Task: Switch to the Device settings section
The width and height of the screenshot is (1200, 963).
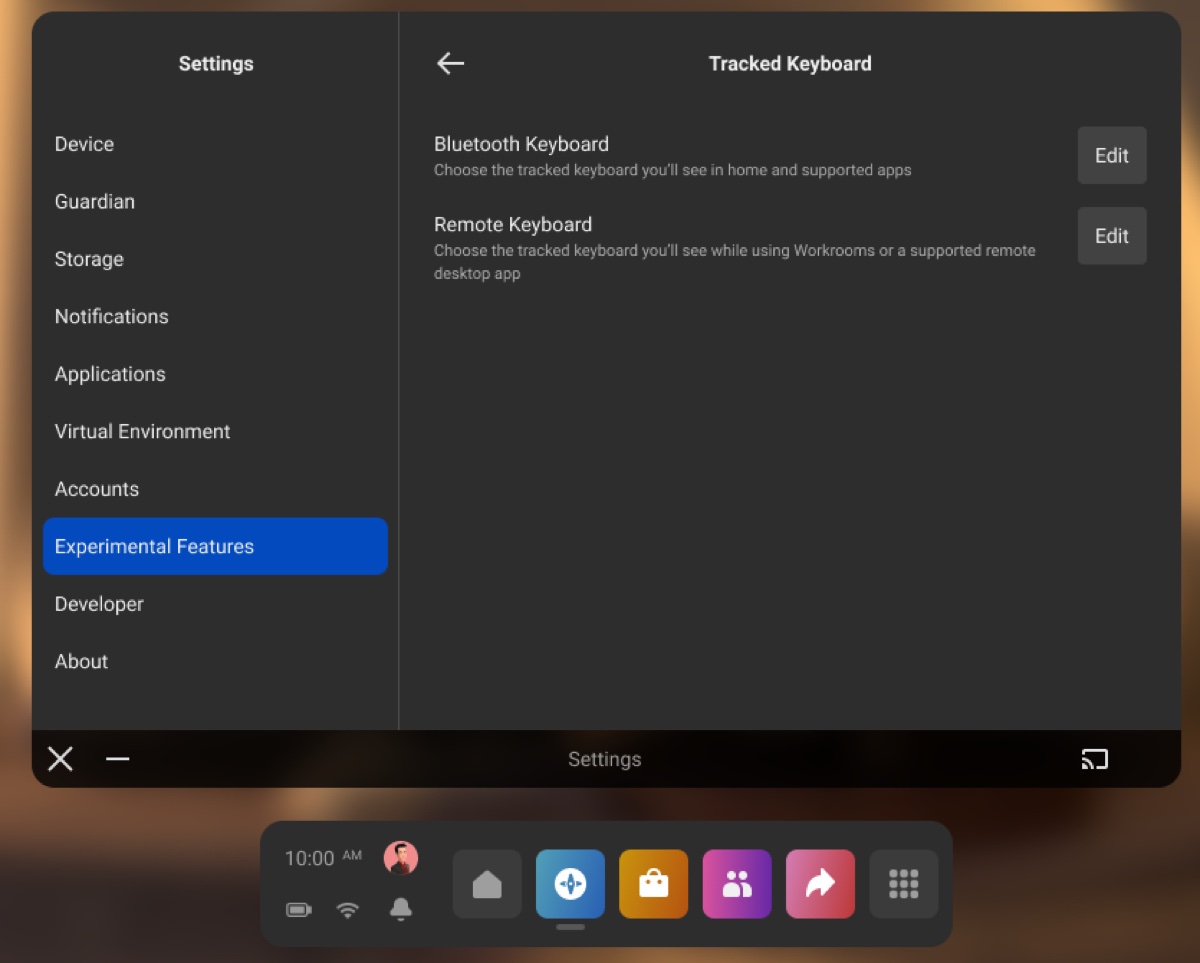Action: [84, 144]
